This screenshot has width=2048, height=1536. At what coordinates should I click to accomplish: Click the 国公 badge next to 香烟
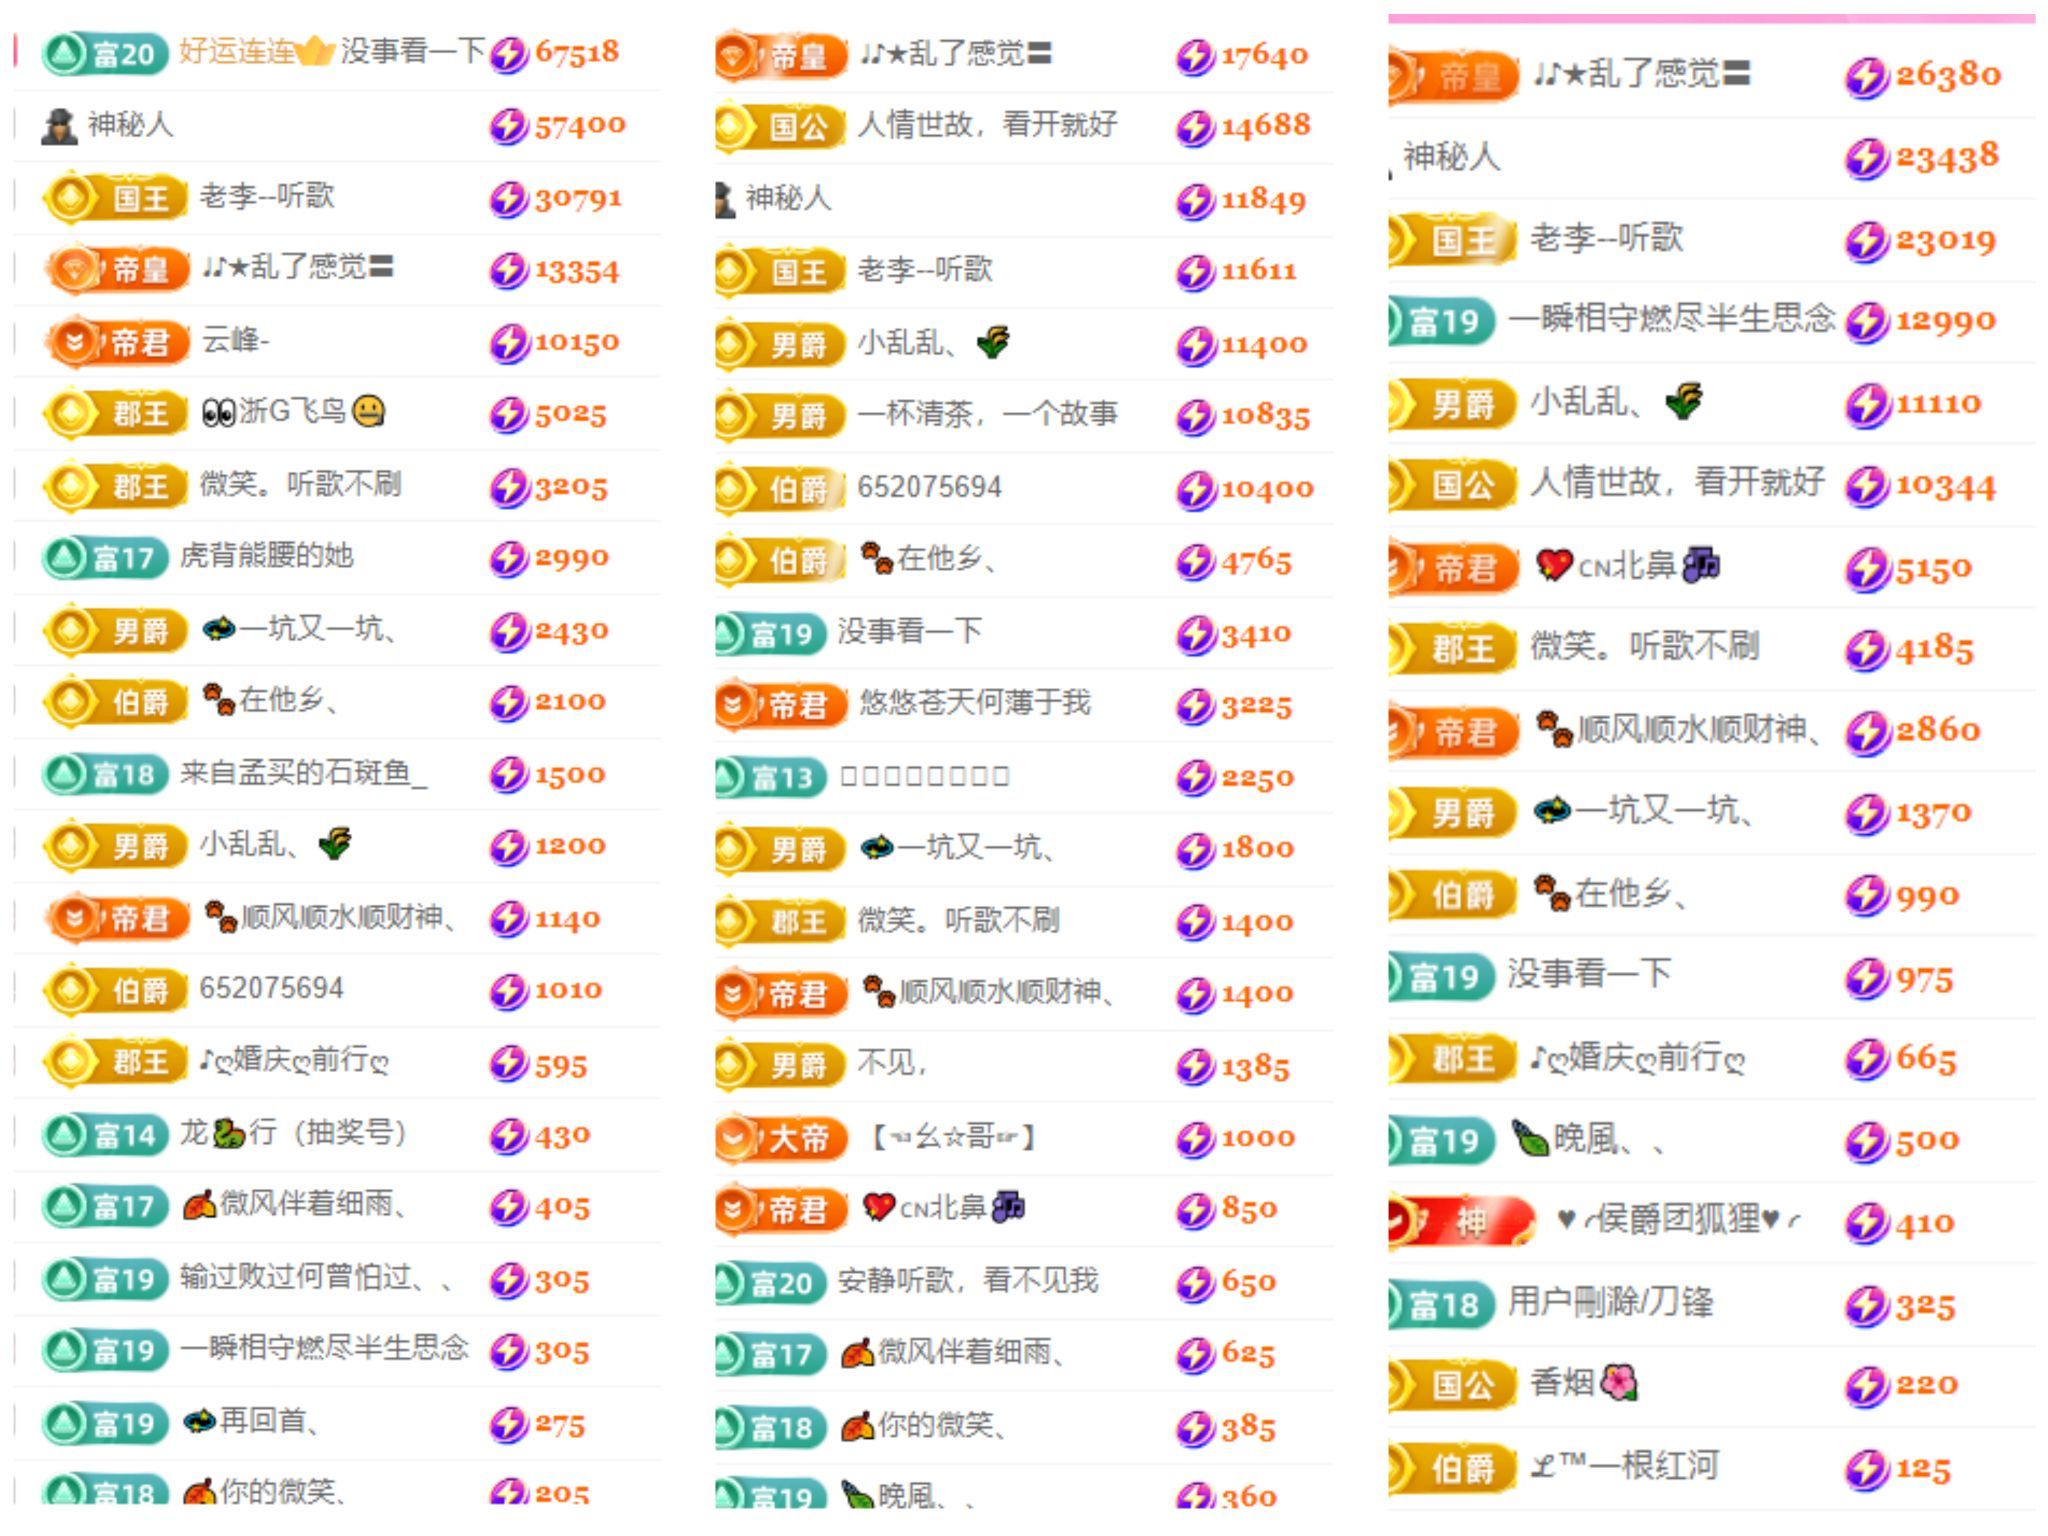[x=1453, y=1385]
